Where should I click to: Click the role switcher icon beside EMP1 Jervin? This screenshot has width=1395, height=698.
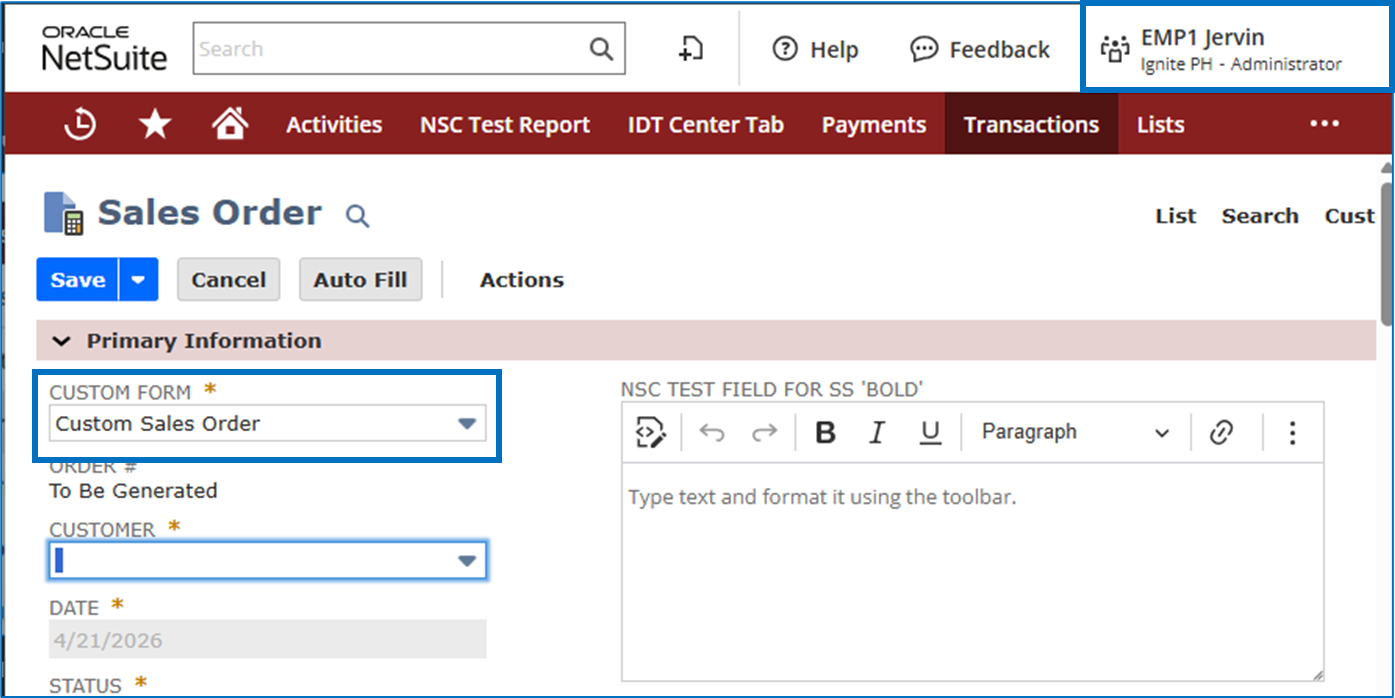(1114, 49)
